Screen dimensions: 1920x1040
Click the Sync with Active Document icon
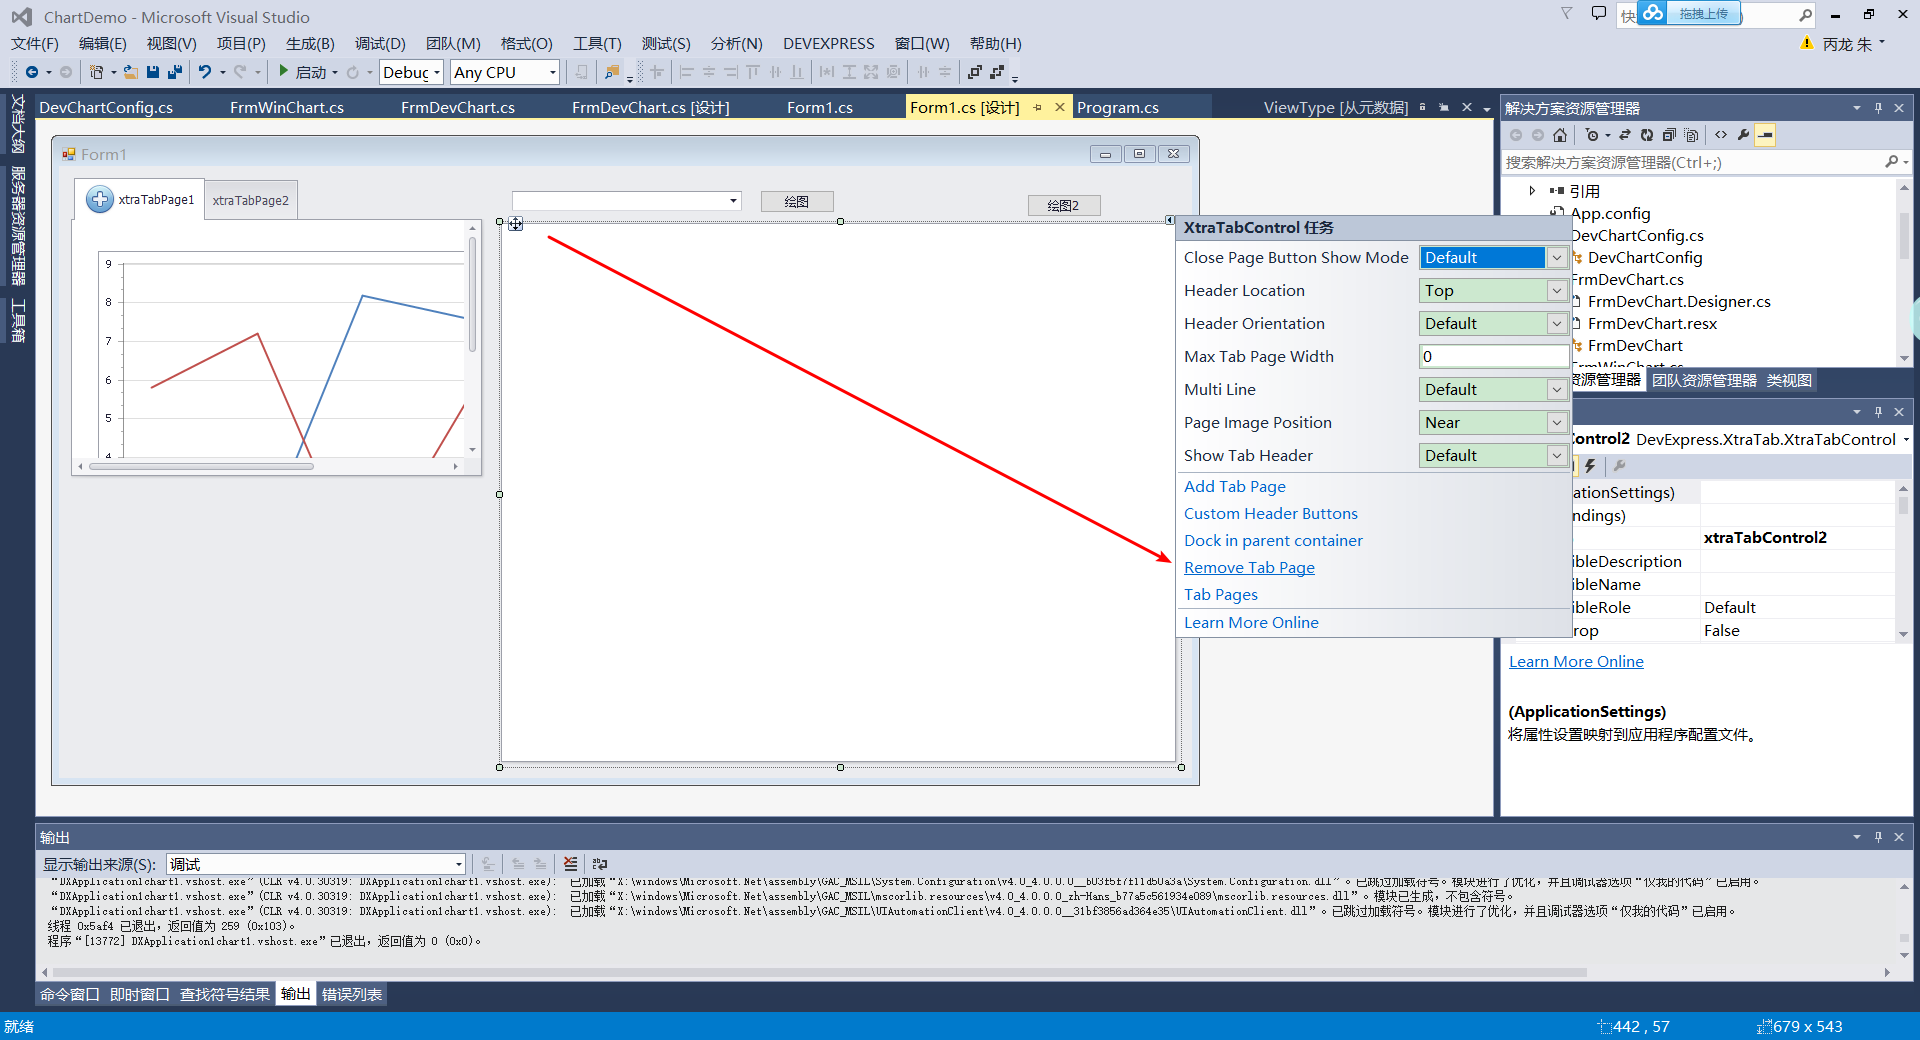coord(1625,135)
